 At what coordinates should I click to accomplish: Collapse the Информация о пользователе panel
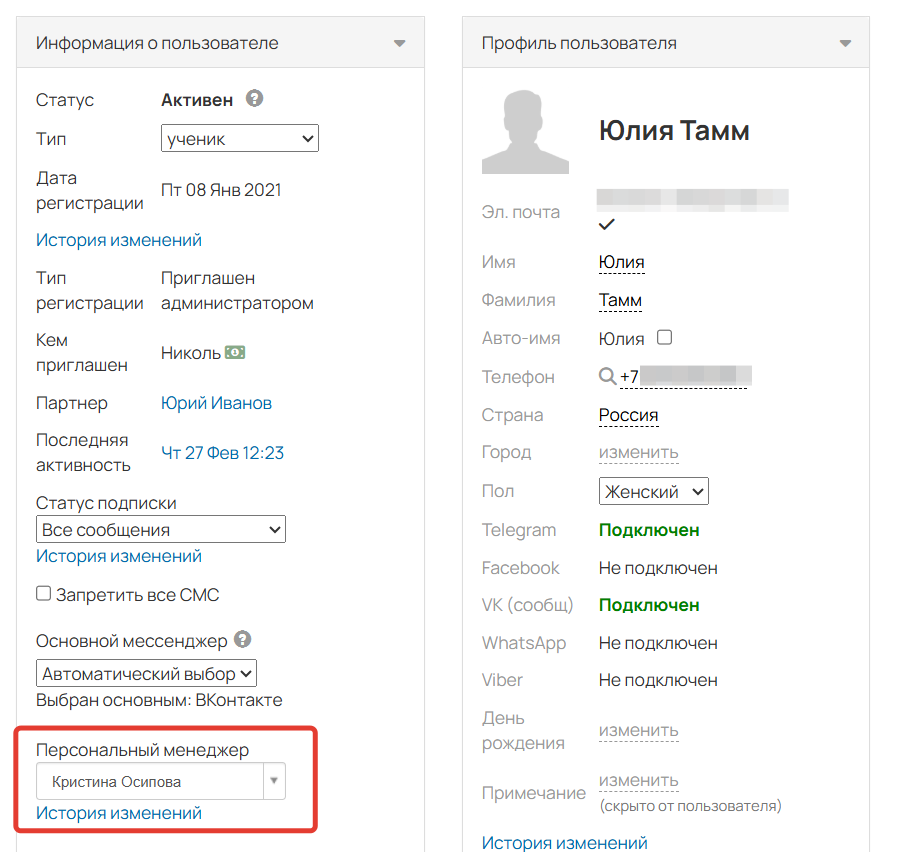399,44
